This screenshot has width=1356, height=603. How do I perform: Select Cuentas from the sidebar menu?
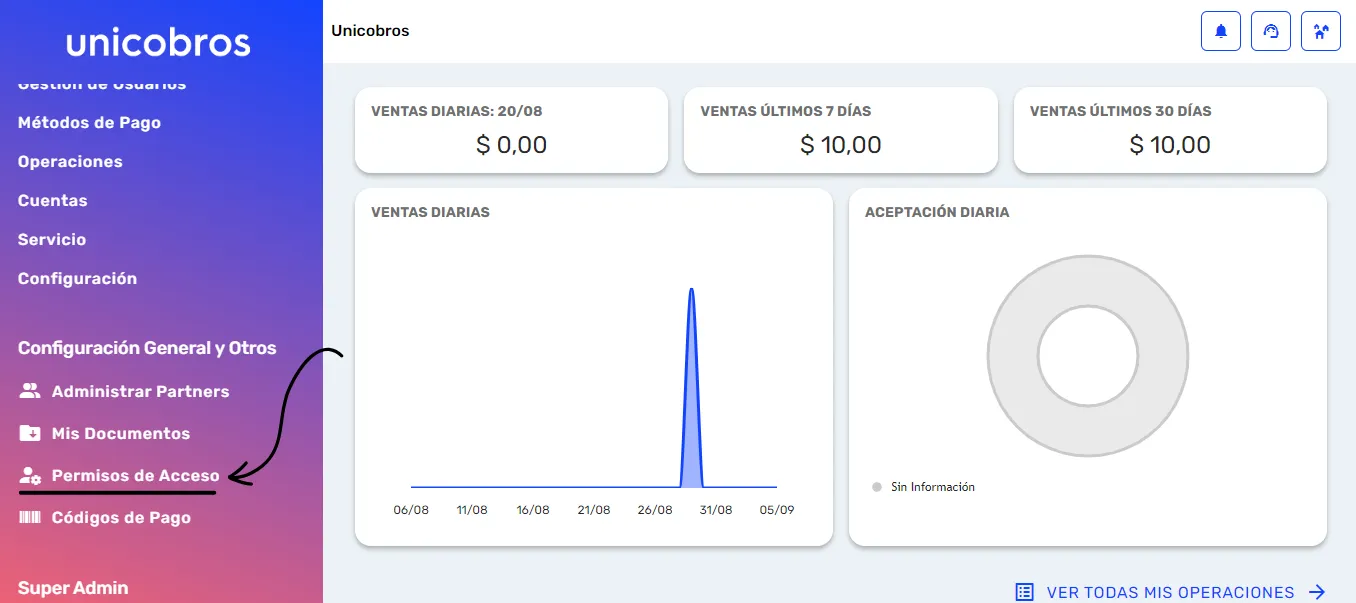click(52, 200)
